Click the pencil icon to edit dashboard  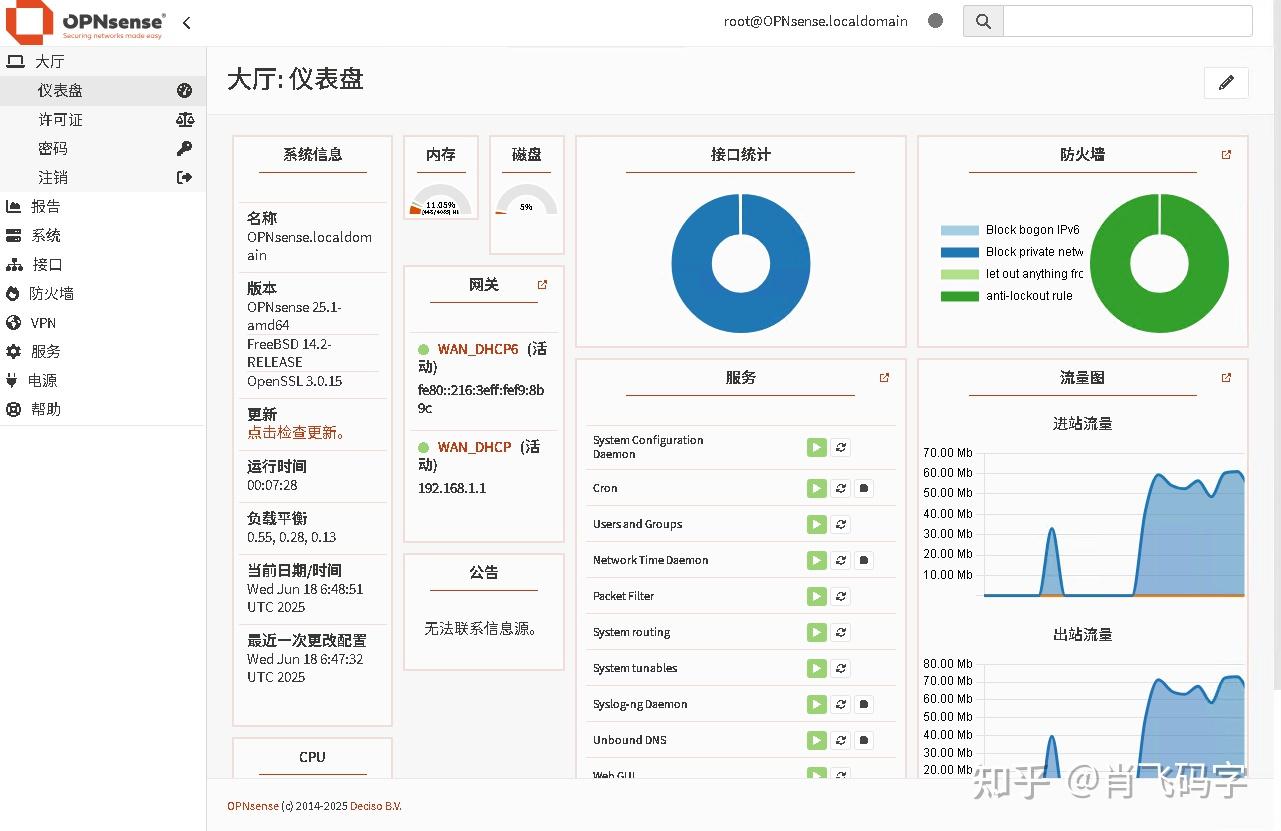pyautogui.click(x=1225, y=83)
